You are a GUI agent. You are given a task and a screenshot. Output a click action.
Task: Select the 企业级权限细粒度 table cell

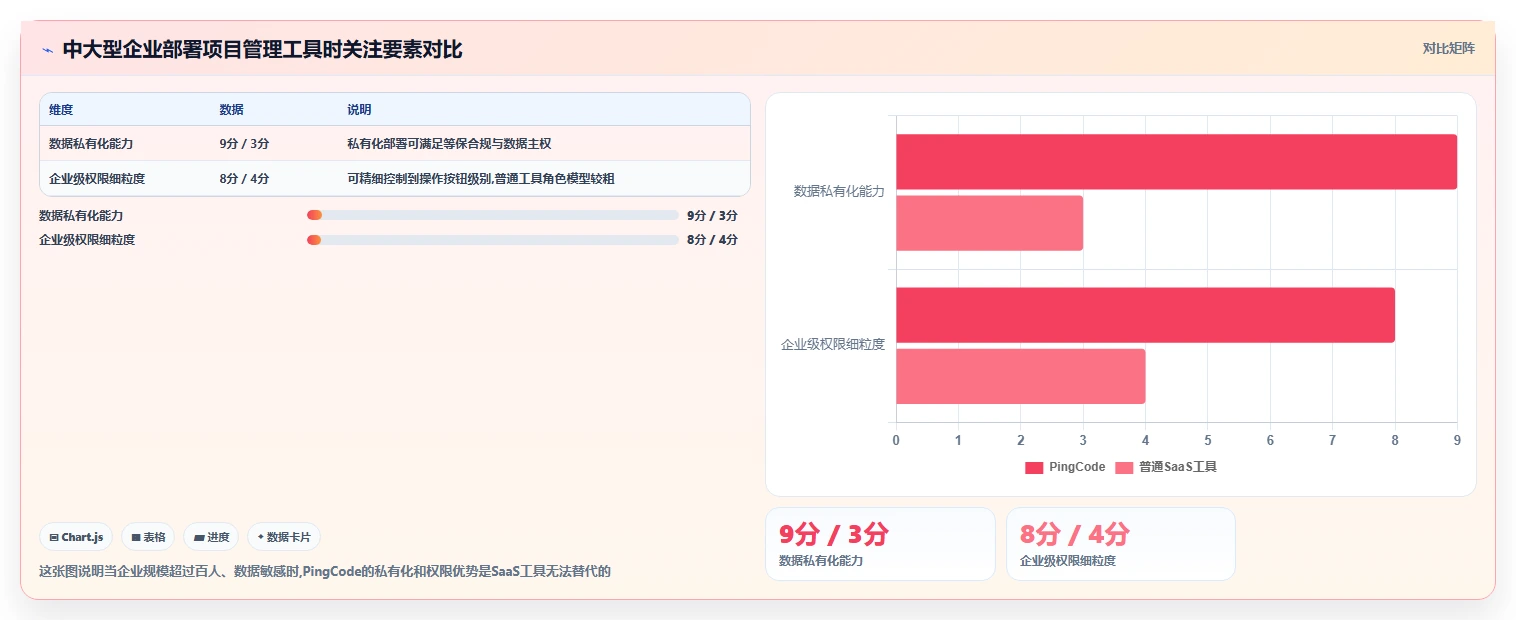97,179
